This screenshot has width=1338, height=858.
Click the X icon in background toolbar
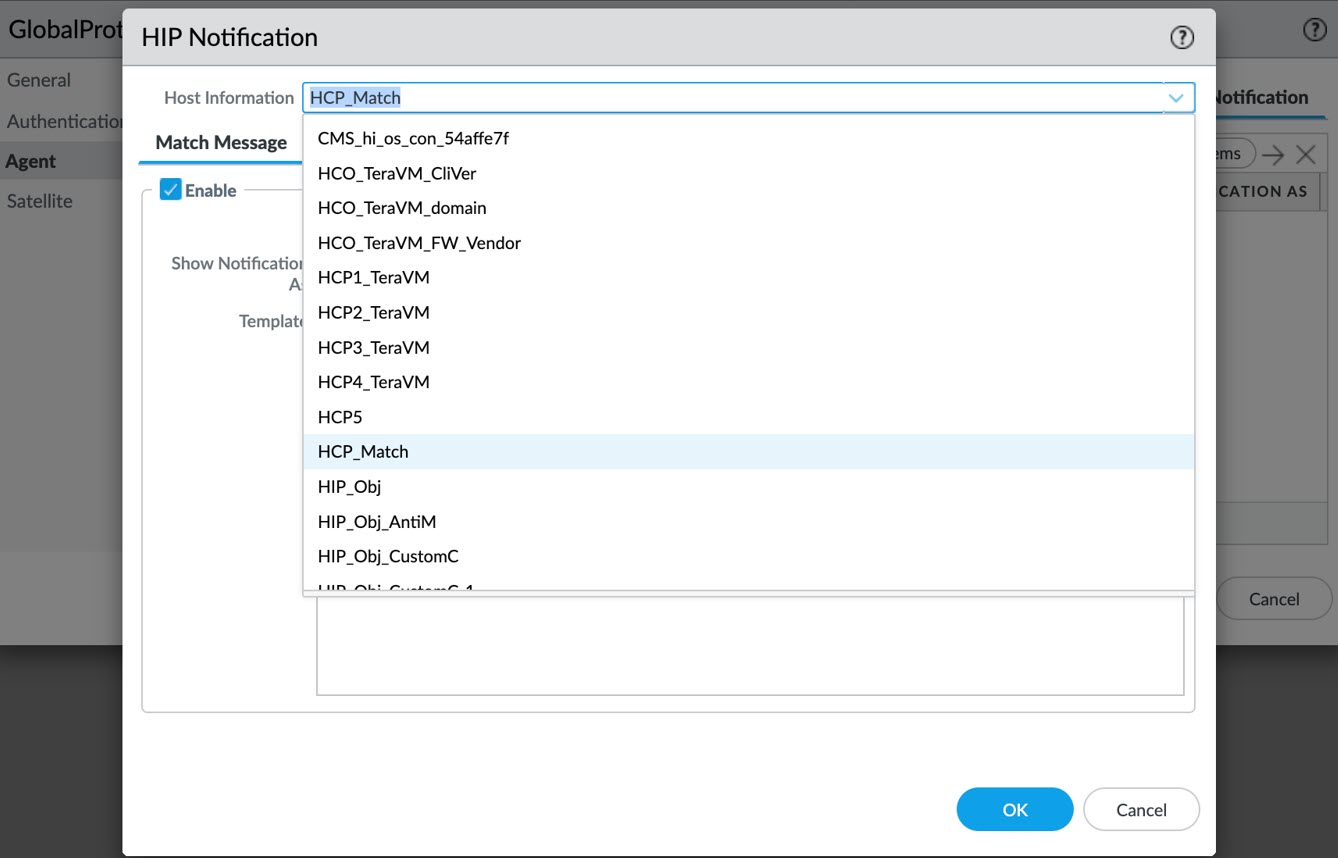click(1305, 154)
